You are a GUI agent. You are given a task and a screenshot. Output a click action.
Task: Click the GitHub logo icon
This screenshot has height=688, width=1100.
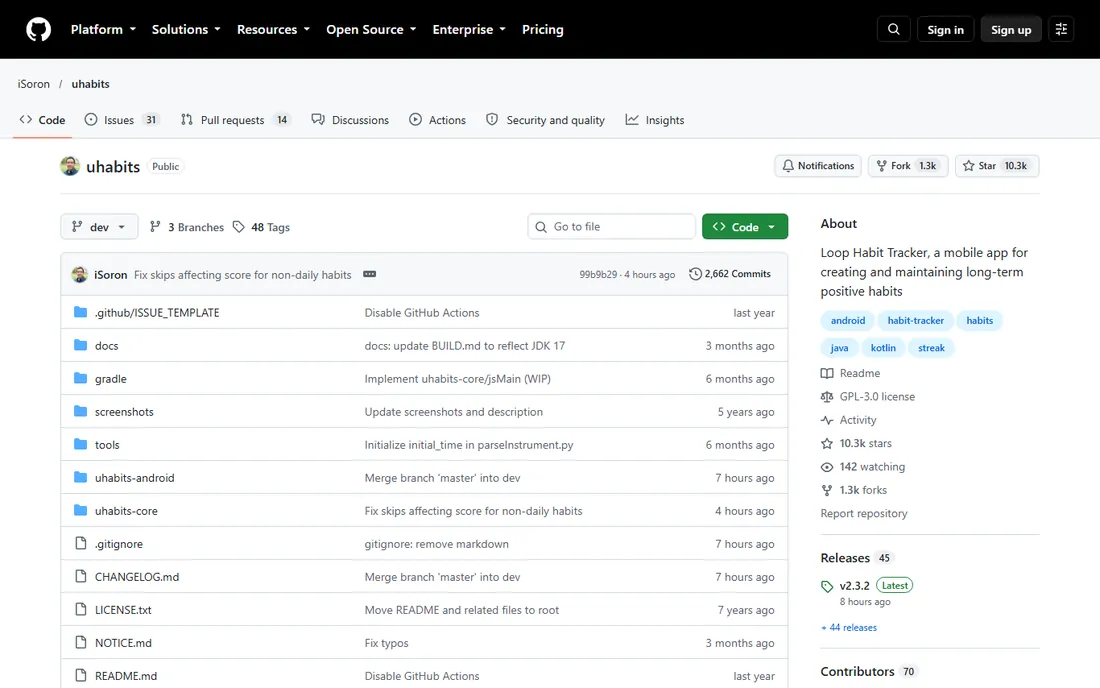tap(39, 29)
